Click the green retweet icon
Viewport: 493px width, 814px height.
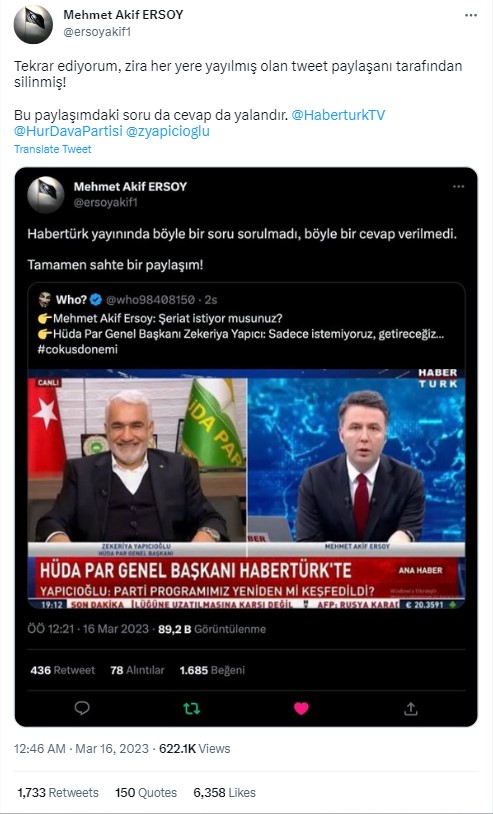[191, 709]
